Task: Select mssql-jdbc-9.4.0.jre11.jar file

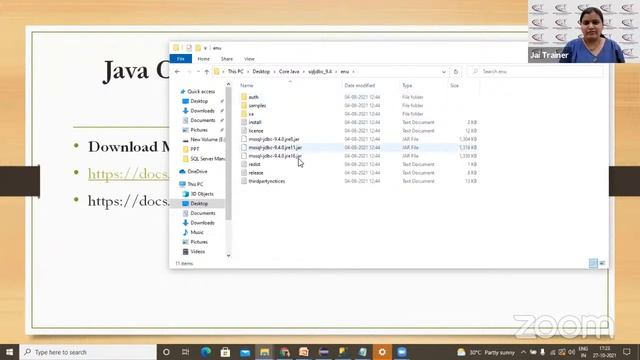Action: tap(275, 147)
